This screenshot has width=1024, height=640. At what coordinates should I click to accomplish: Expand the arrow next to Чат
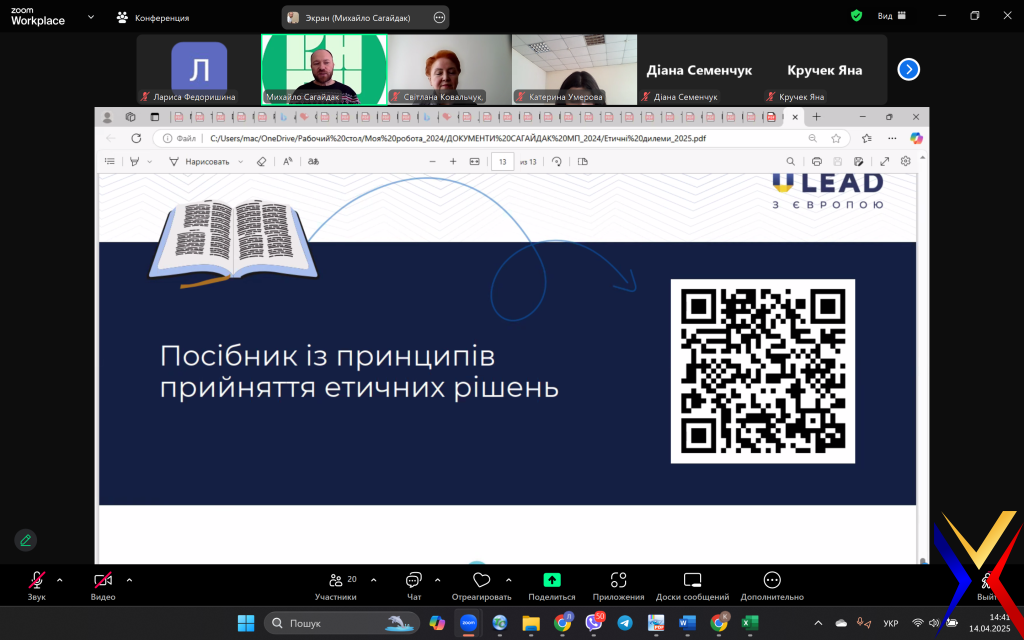coord(438,580)
